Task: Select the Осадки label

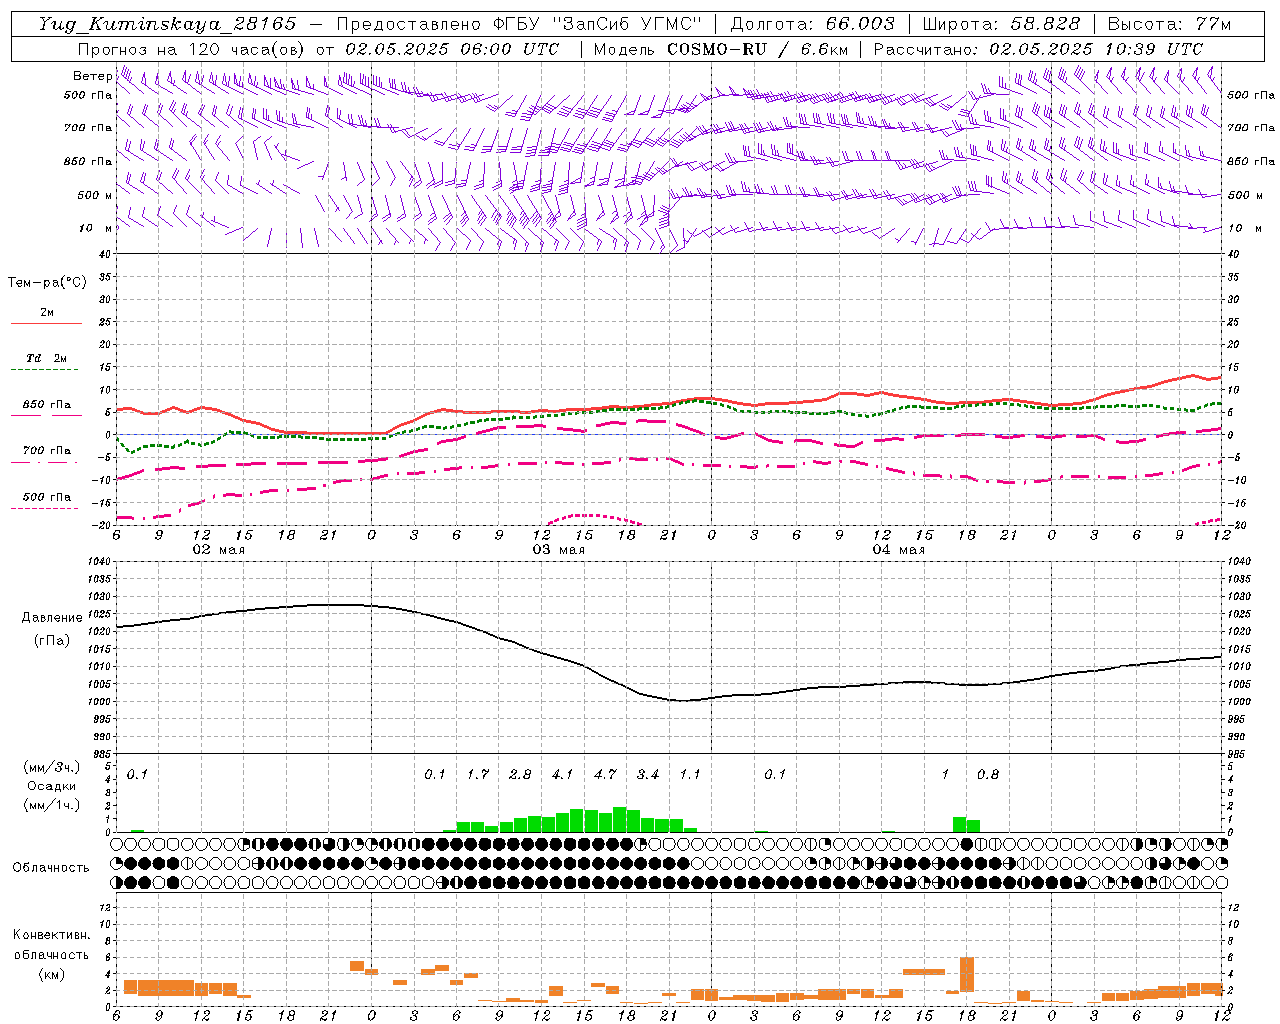Action: click(x=51, y=786)
